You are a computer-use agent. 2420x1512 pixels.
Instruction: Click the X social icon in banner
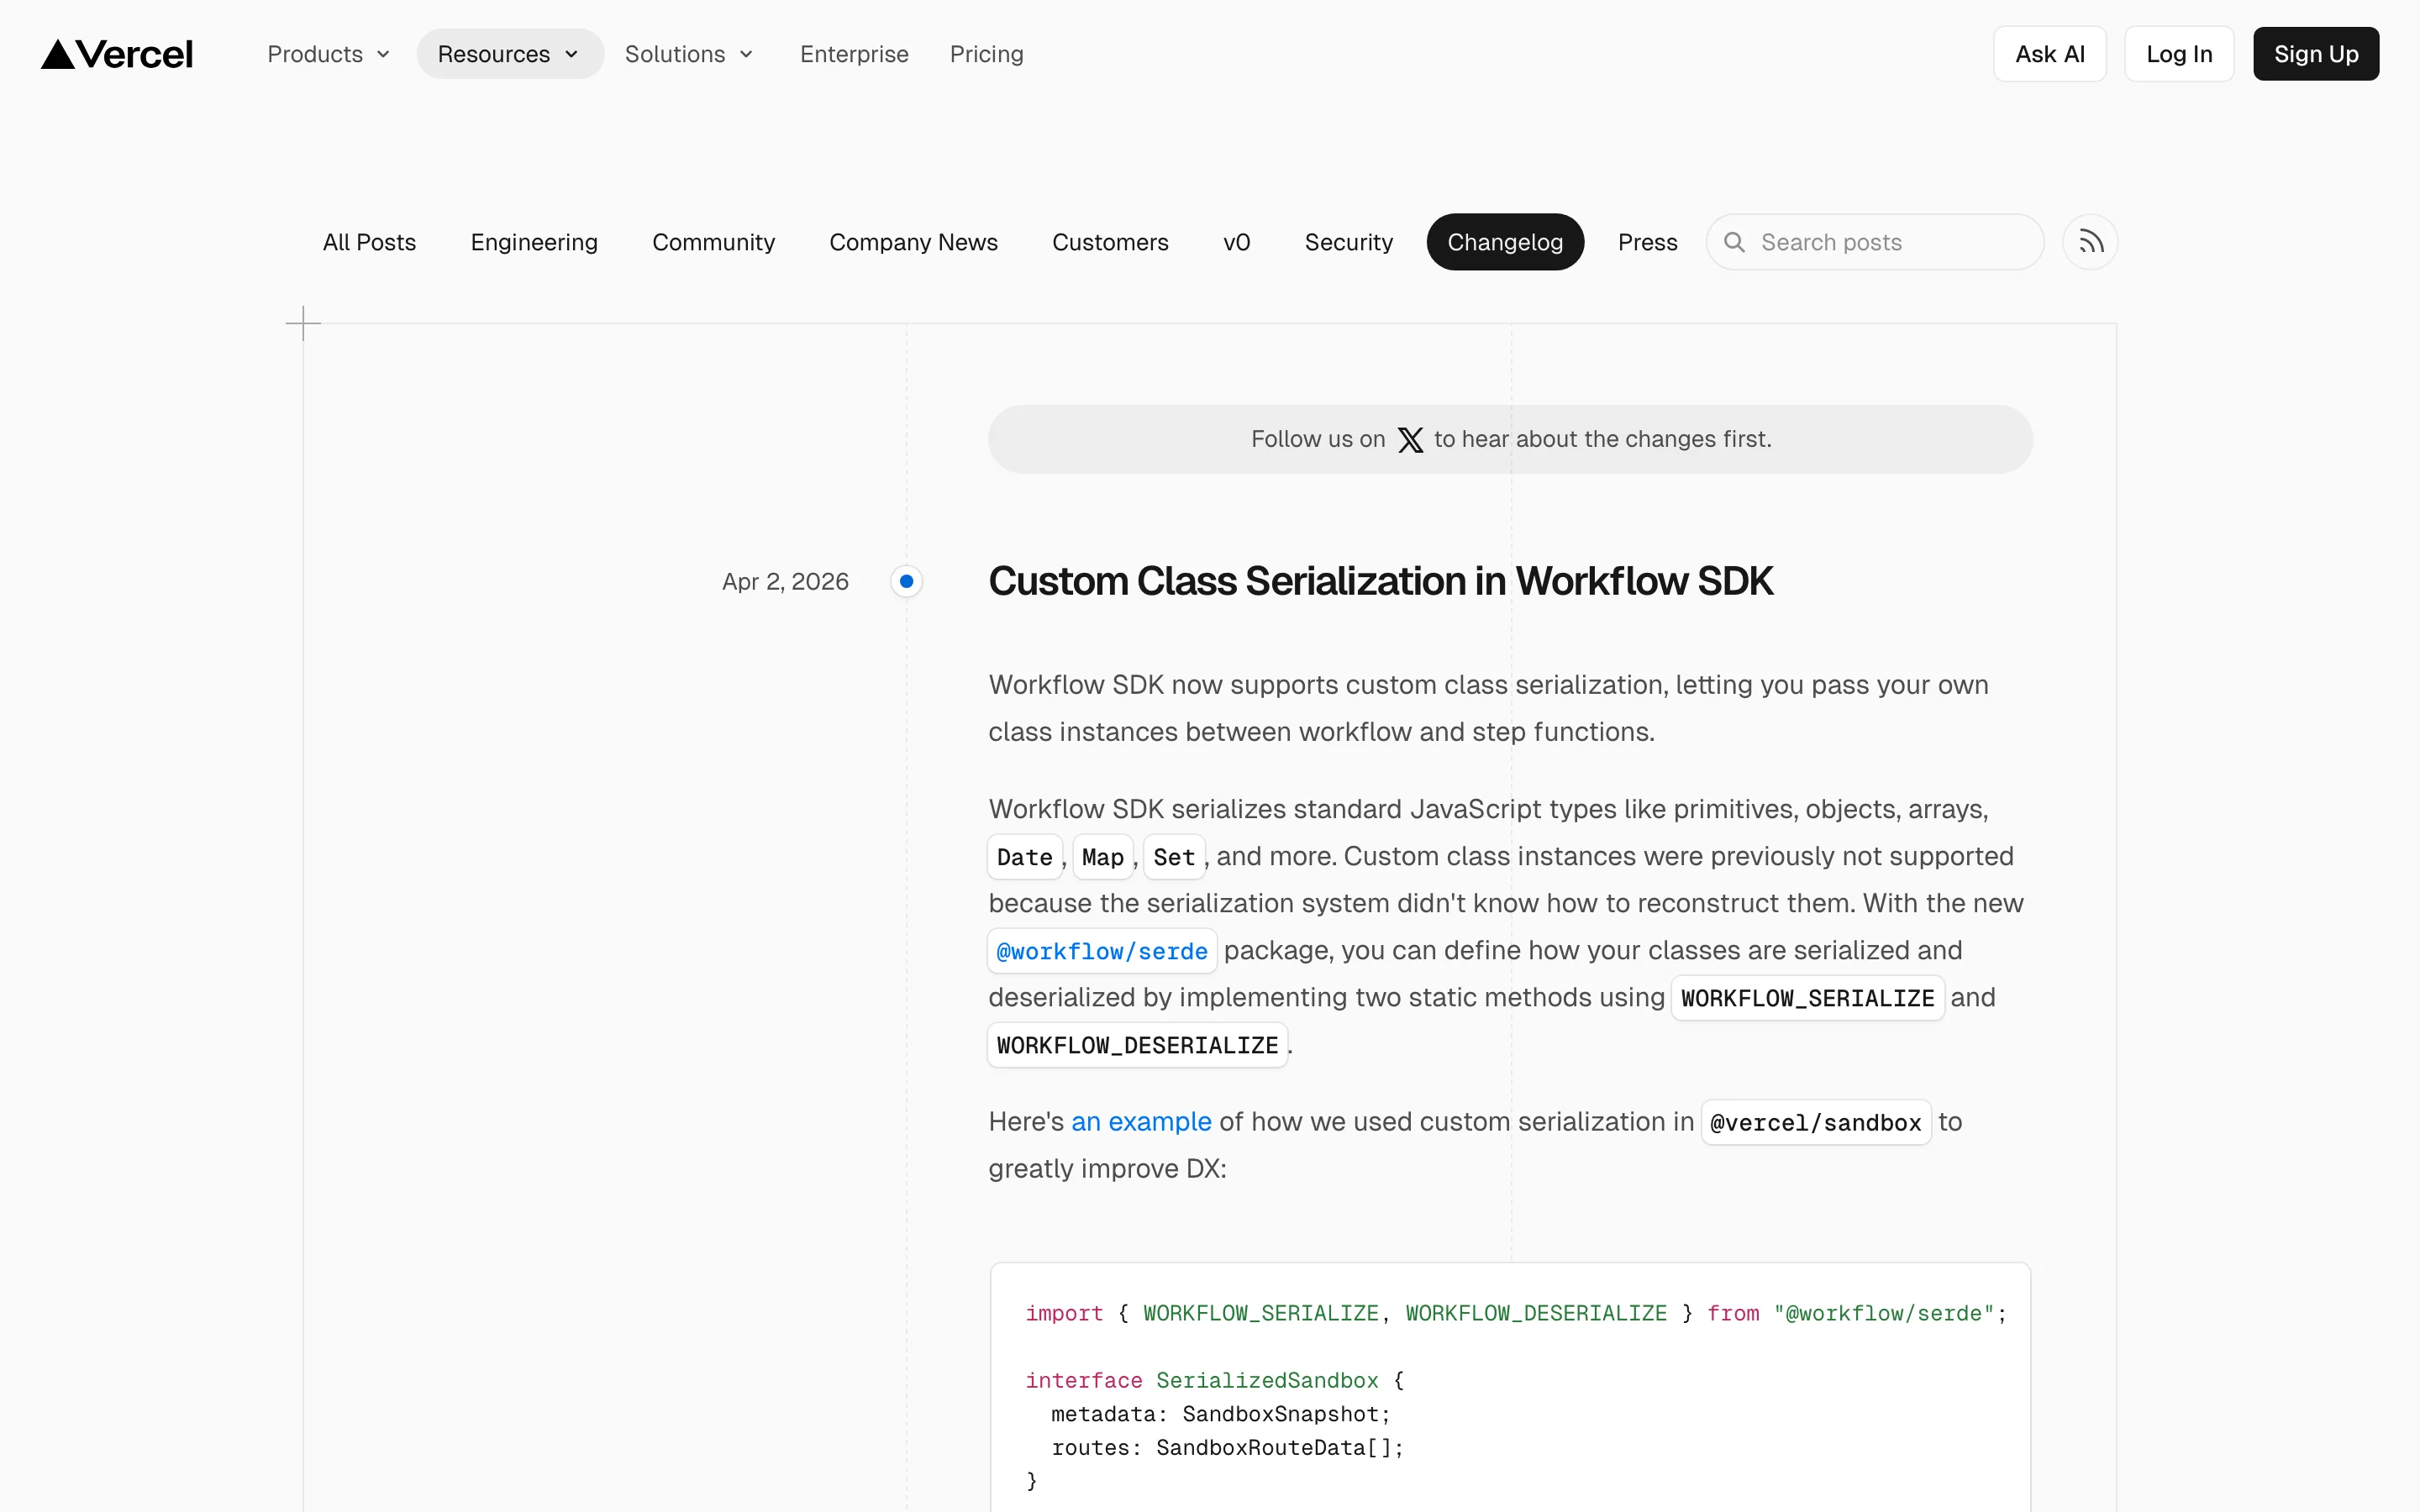[1410, 440]
